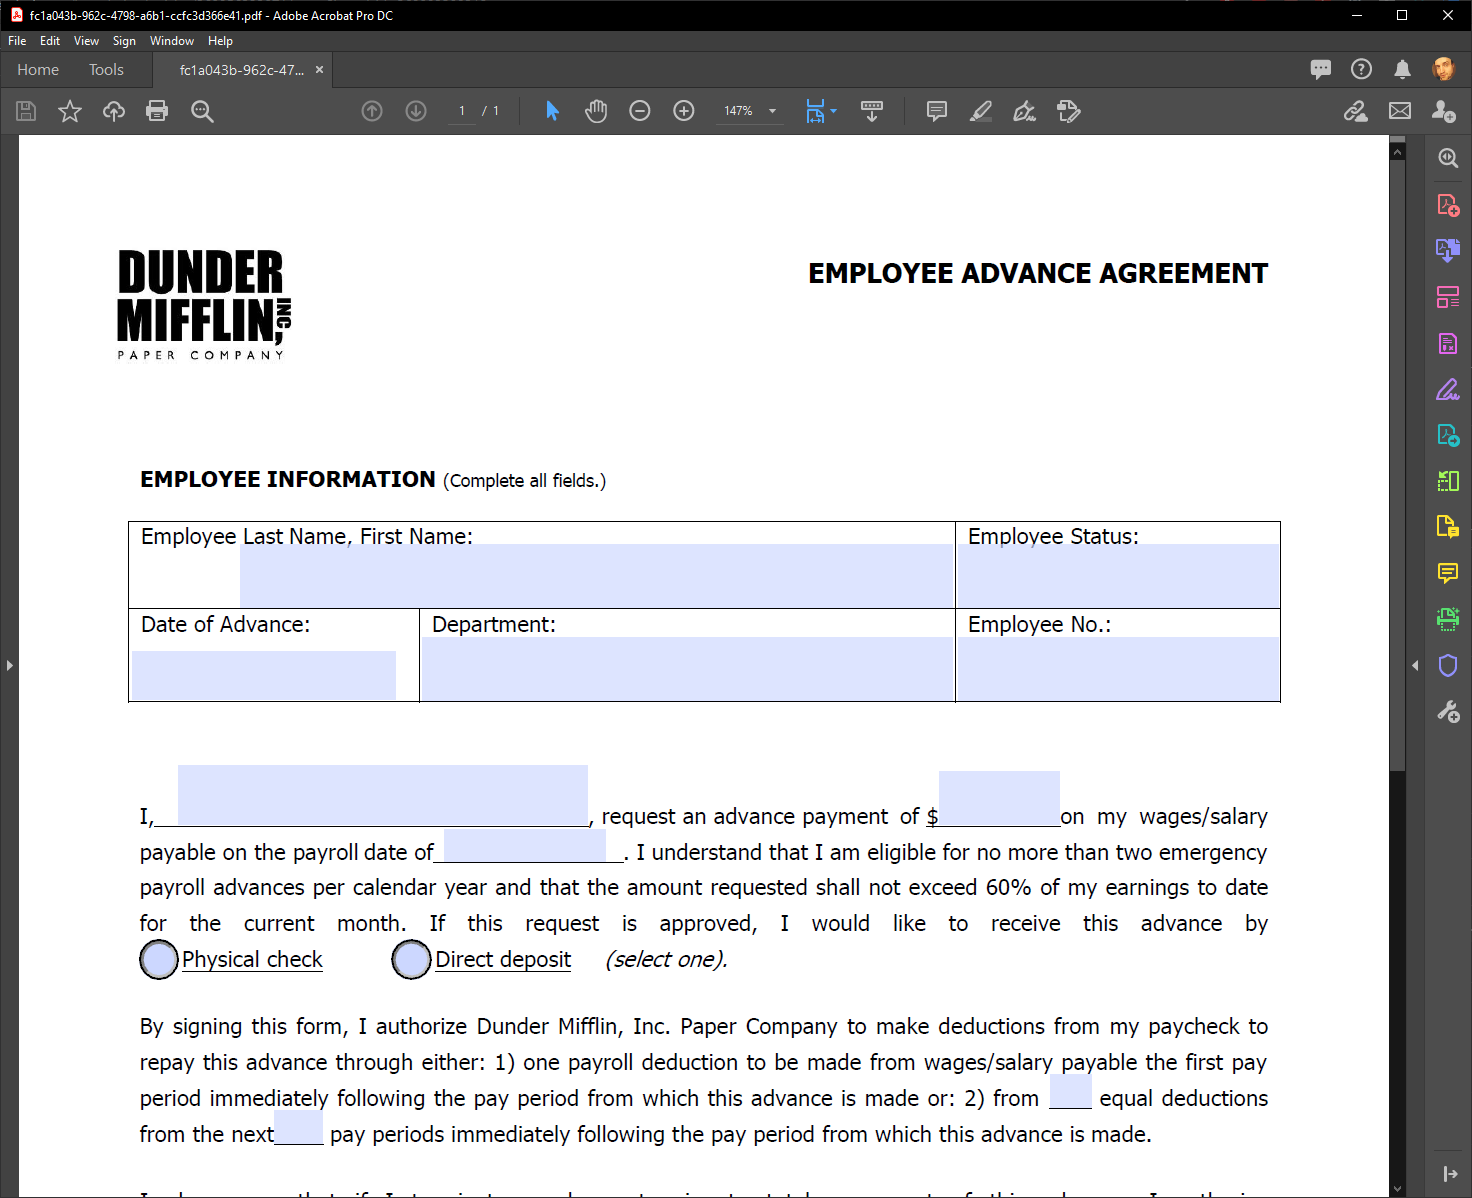Select the Physical check radio button

tap(159, 960)
